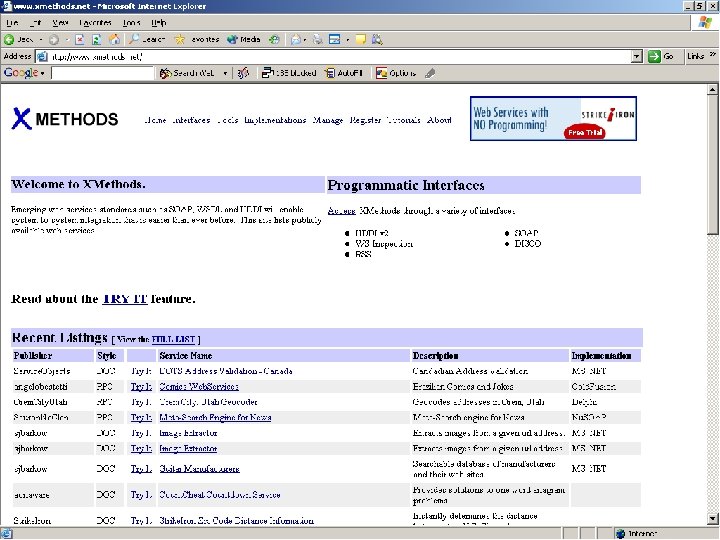Print the page with the printer icon
This screenshot has height=540, width=720.
317,39
